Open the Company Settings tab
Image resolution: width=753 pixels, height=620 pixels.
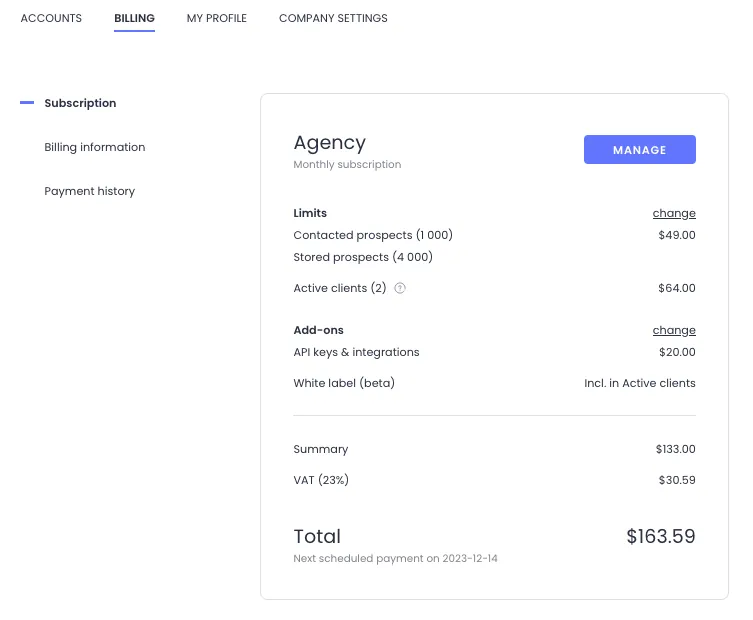coord(333,18)
